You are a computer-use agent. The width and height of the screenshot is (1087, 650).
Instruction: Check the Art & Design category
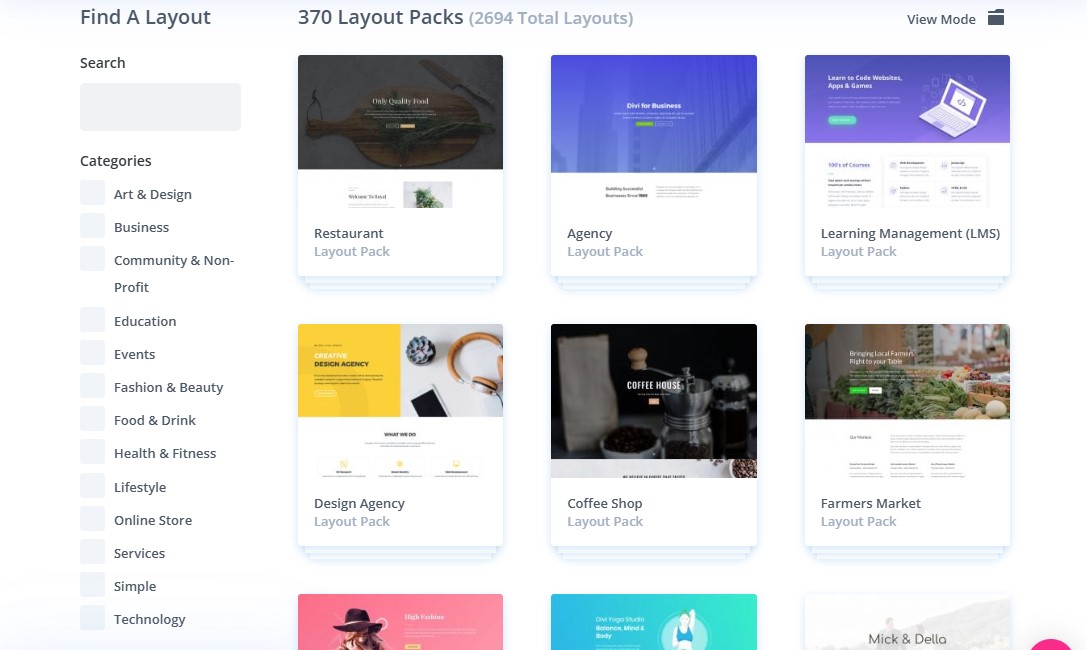click(x=92, y=193)
